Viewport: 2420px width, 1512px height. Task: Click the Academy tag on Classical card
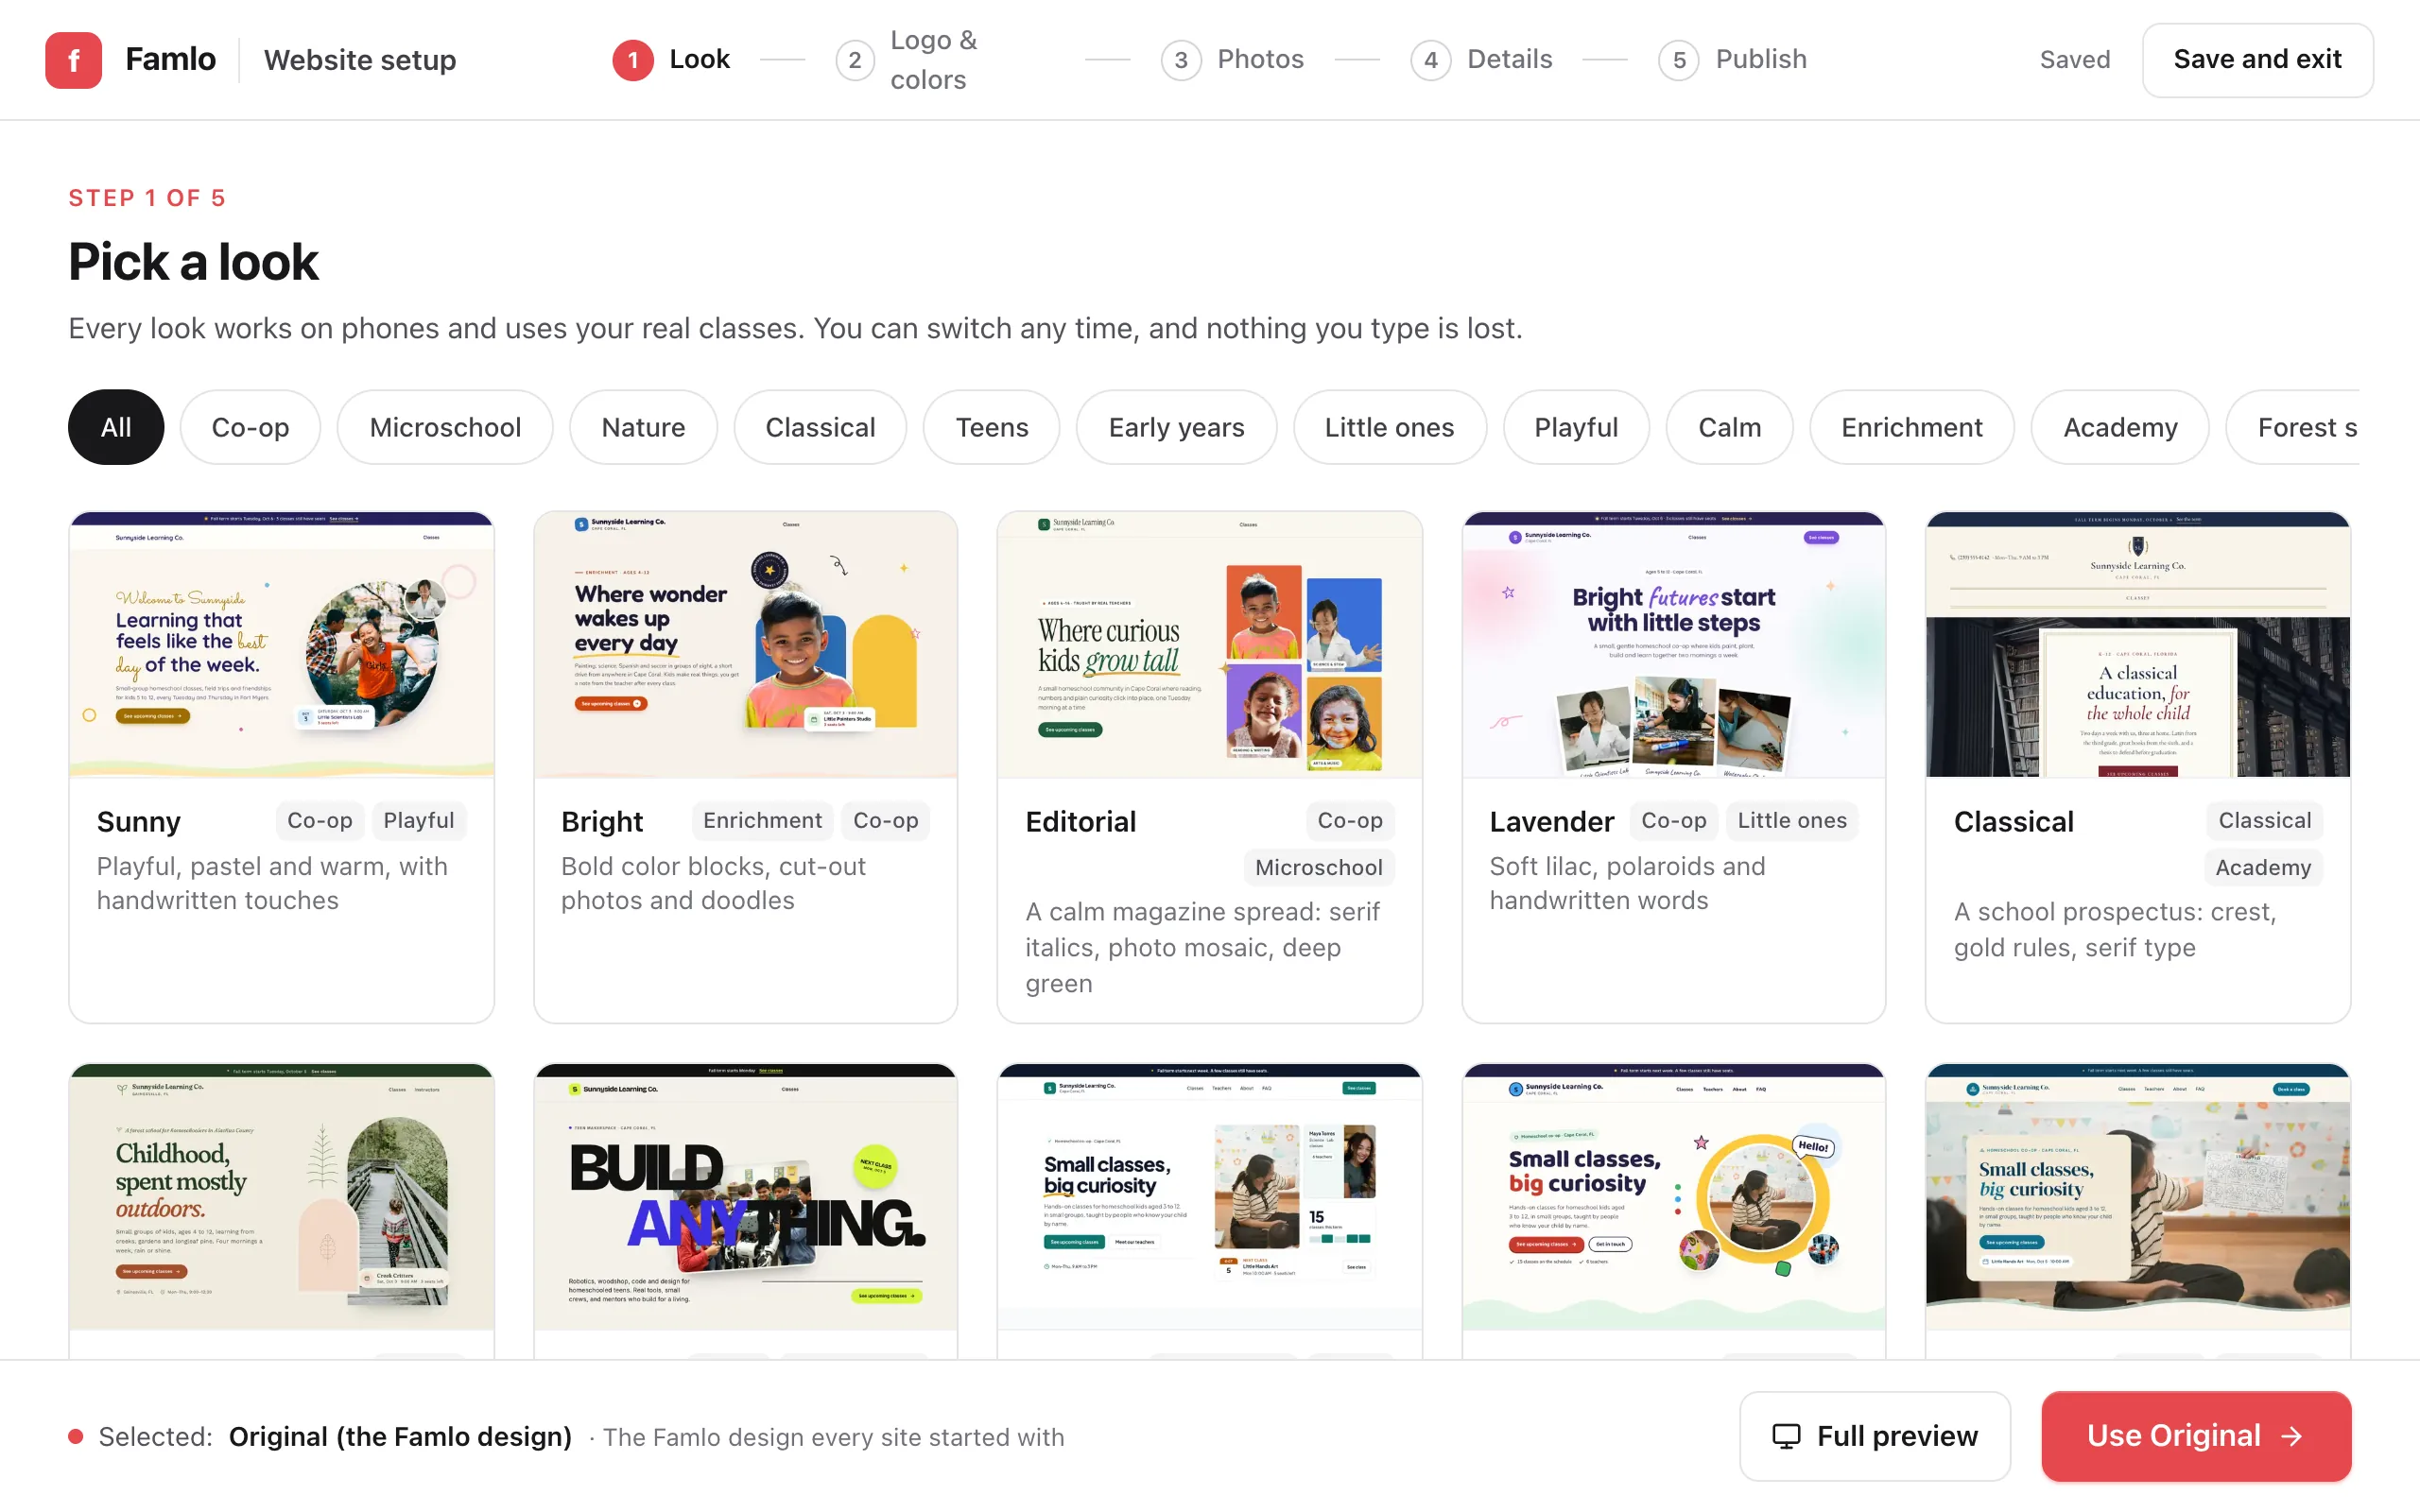pyautogui.click(x=2263, y=867)
